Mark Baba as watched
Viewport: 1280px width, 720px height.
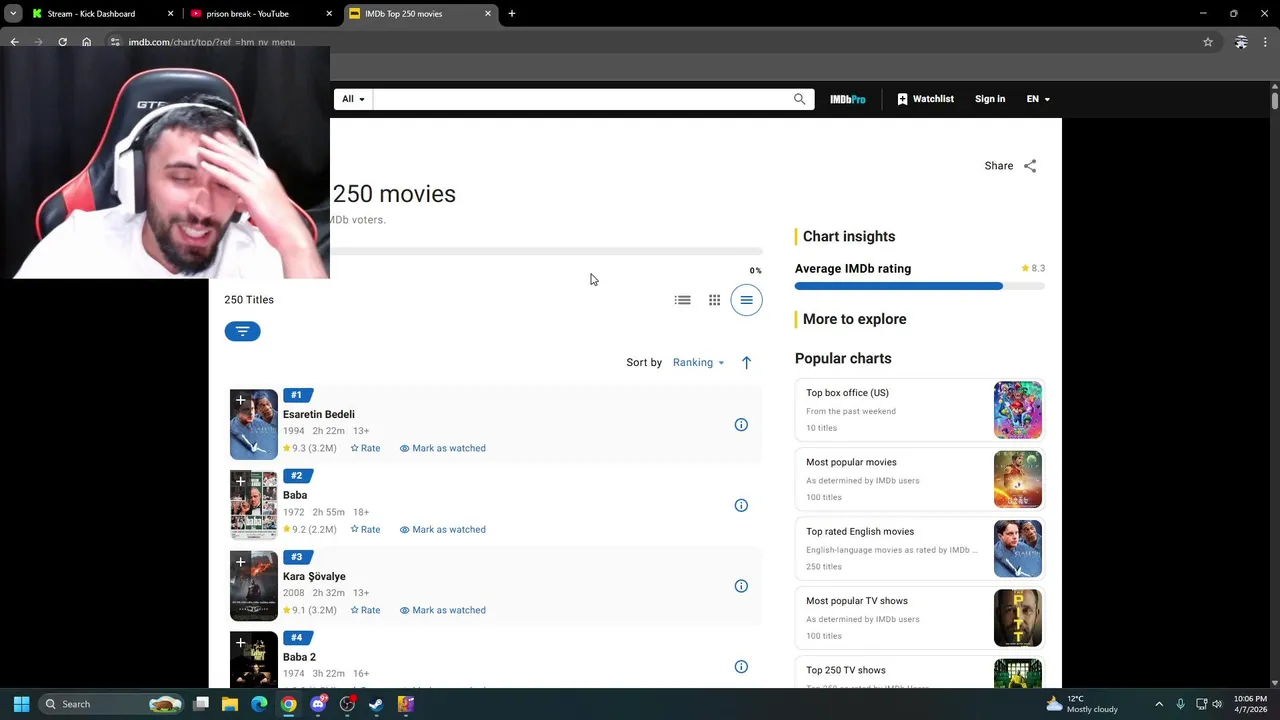coord(442,529)
